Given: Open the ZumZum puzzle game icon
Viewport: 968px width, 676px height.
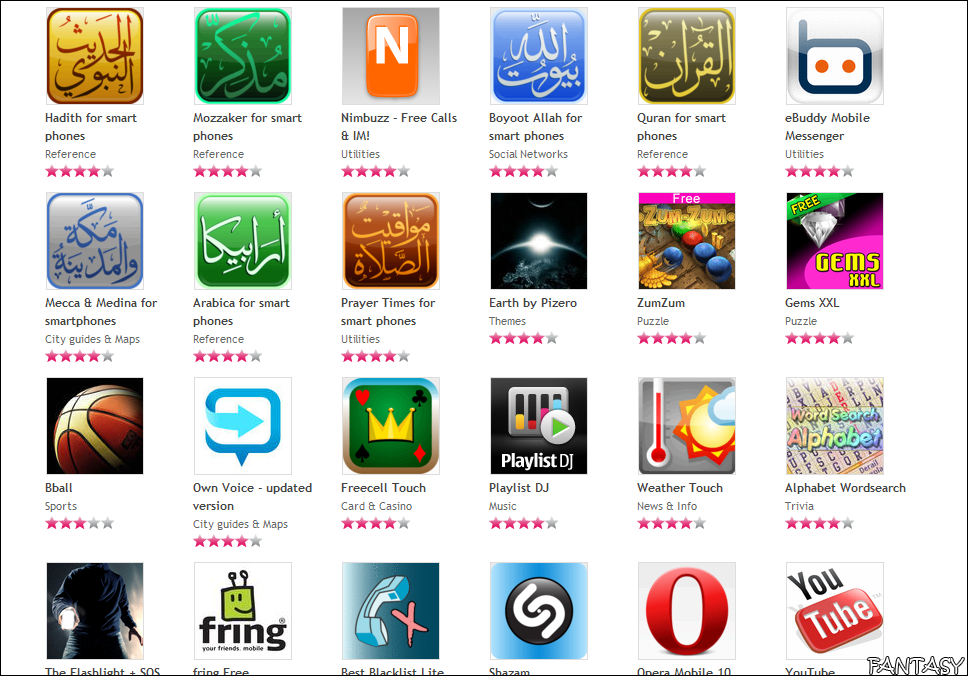Looking at the screenshot, I should click(686, 241).
